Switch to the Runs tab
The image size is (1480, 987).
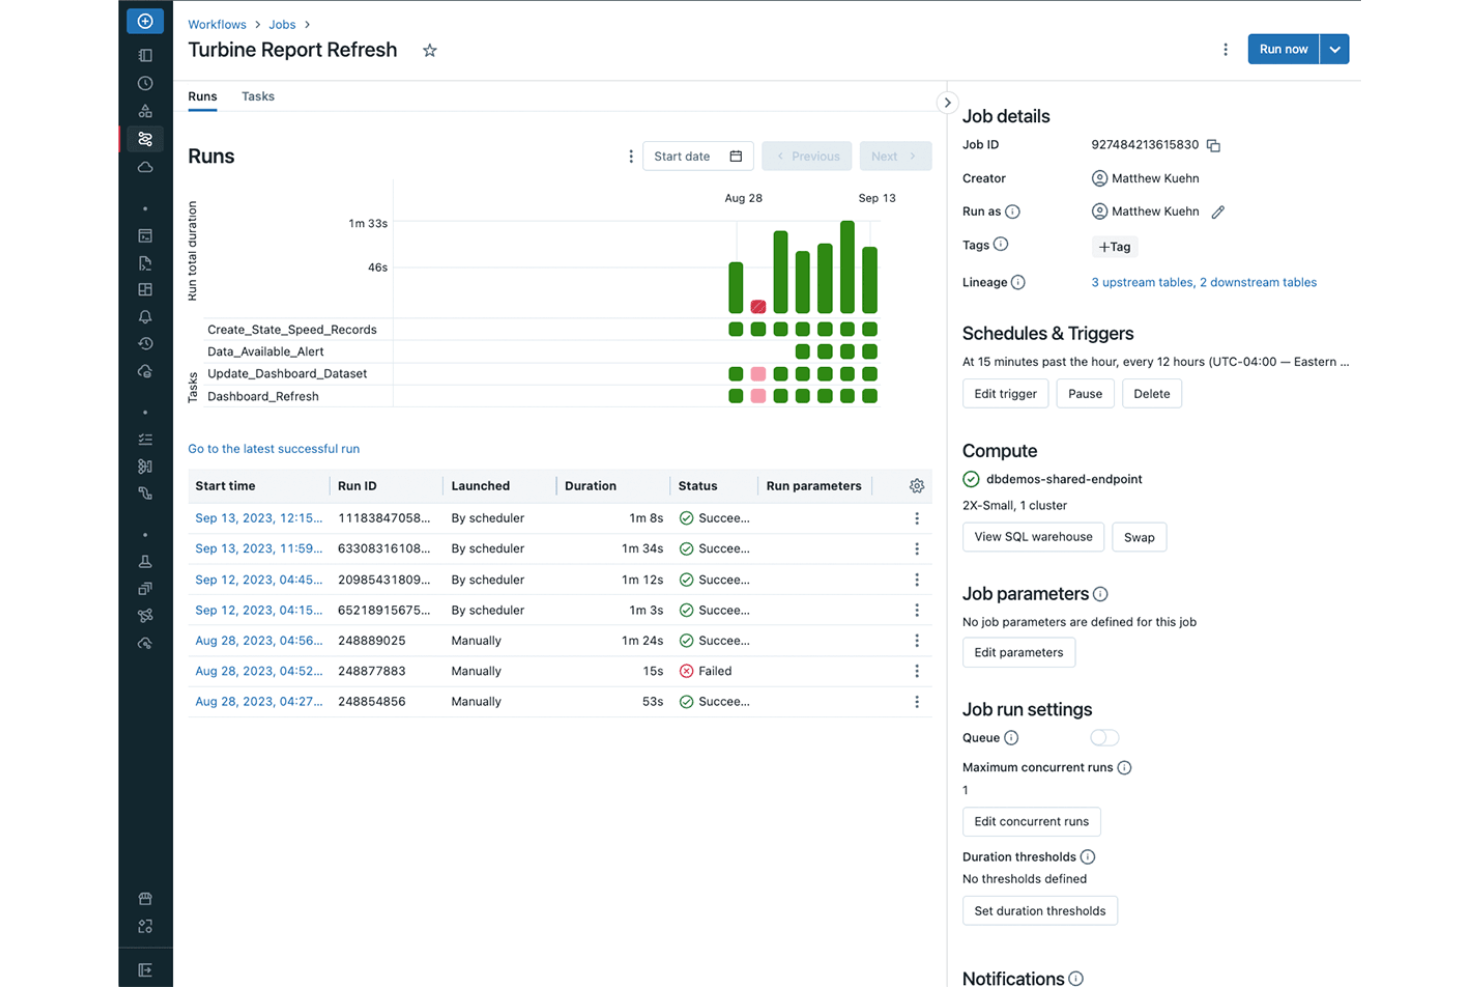click(x=202, y=96)
